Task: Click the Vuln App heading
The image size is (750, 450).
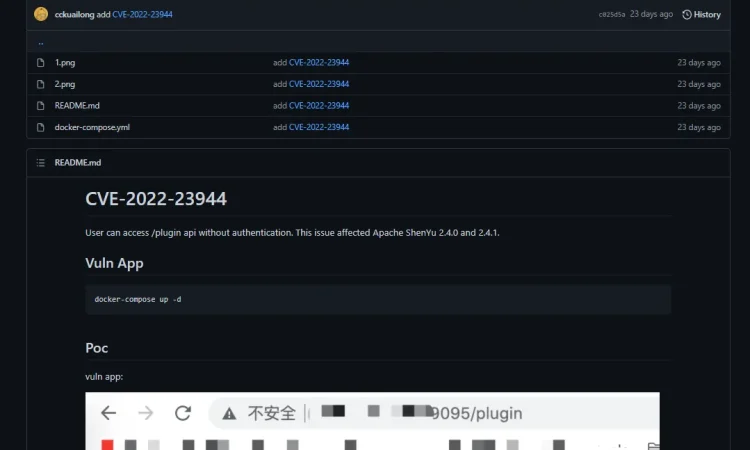Action: (114, 263)
